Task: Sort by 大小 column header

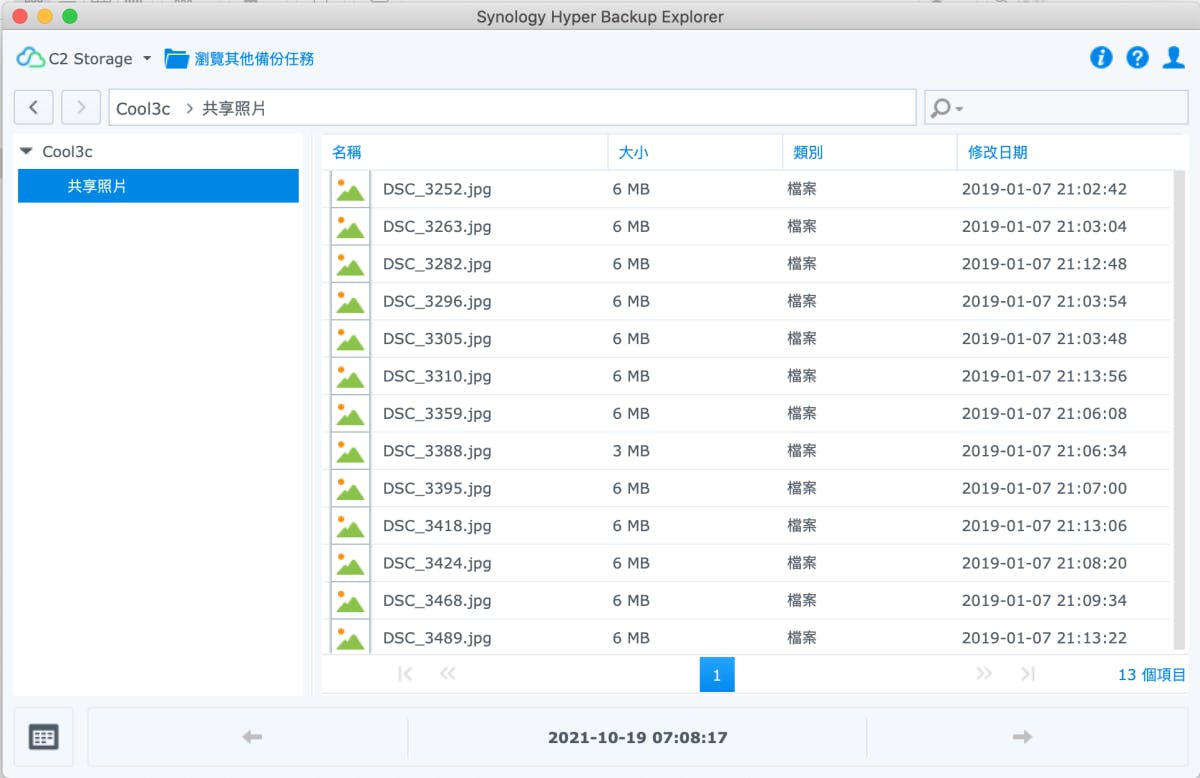Action: [x=633, y=152]
